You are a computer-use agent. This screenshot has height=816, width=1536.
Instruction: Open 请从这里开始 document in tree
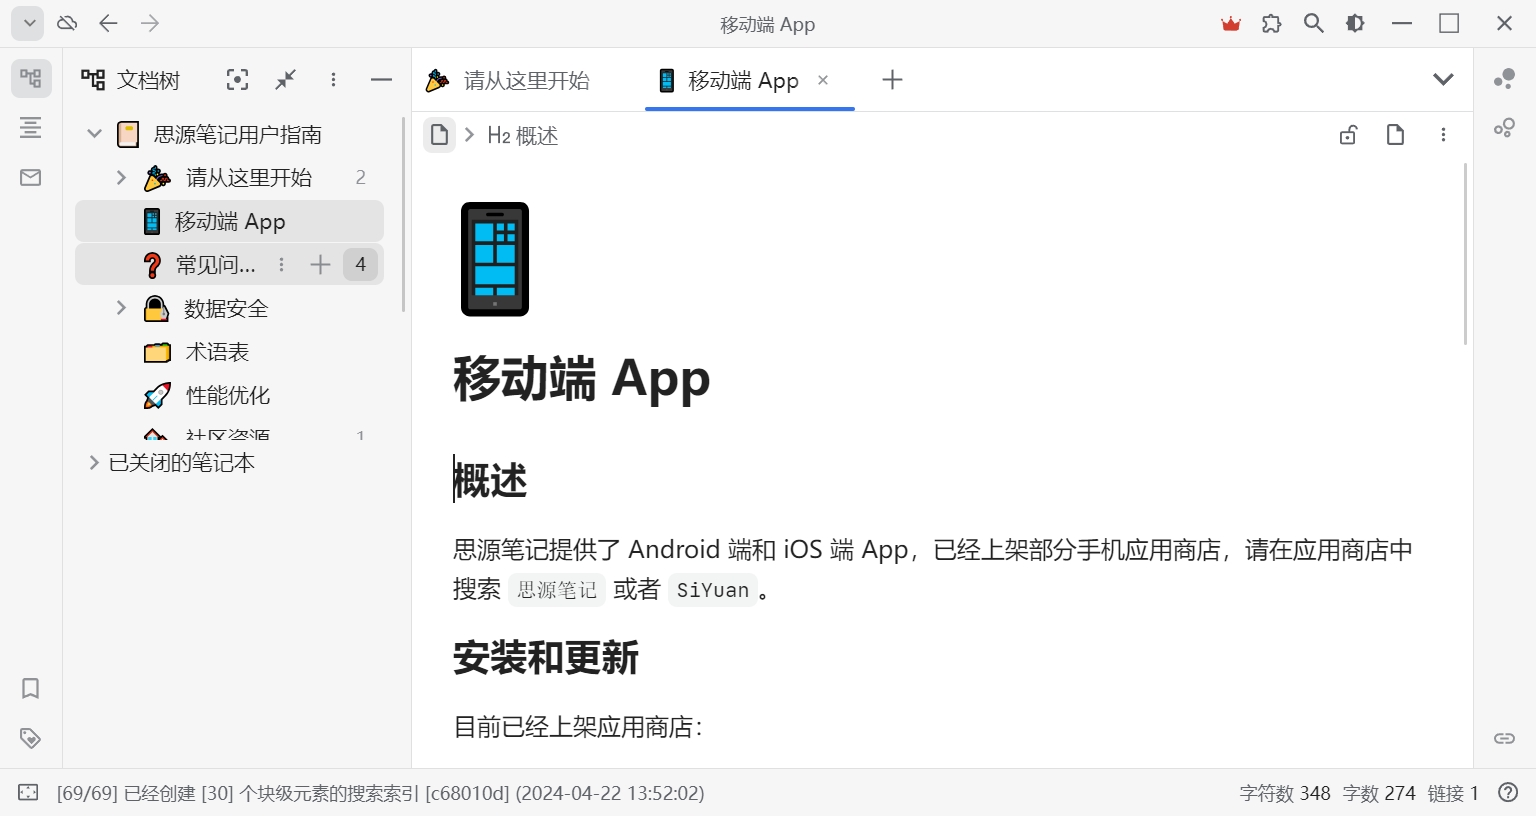[x=249, y=177]
